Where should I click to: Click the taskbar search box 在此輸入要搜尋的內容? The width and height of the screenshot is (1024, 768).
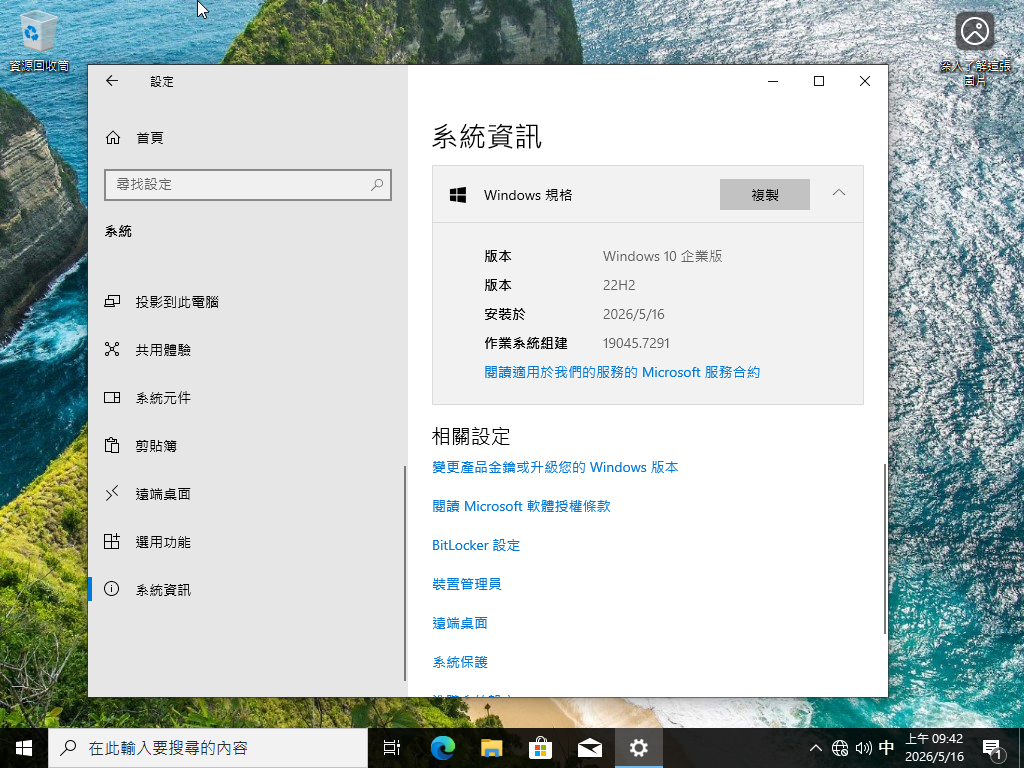[208, 748]
